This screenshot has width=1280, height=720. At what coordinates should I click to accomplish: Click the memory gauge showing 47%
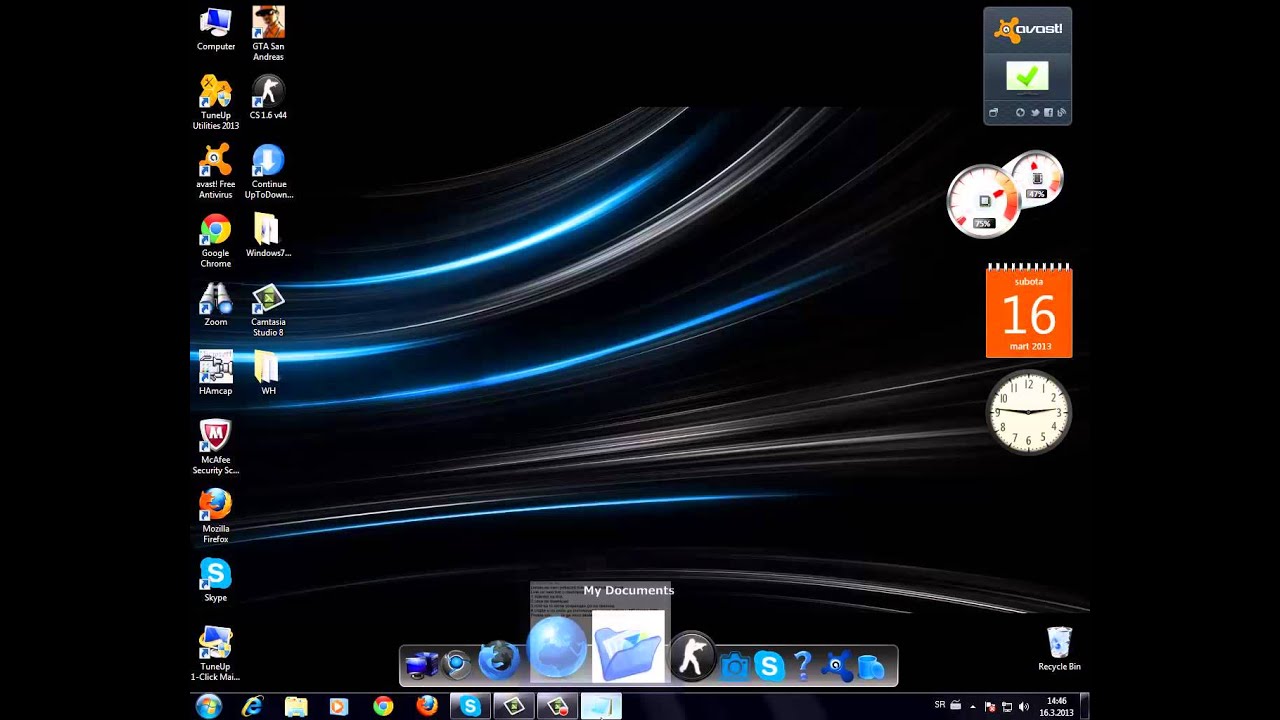coord(1036,178)
